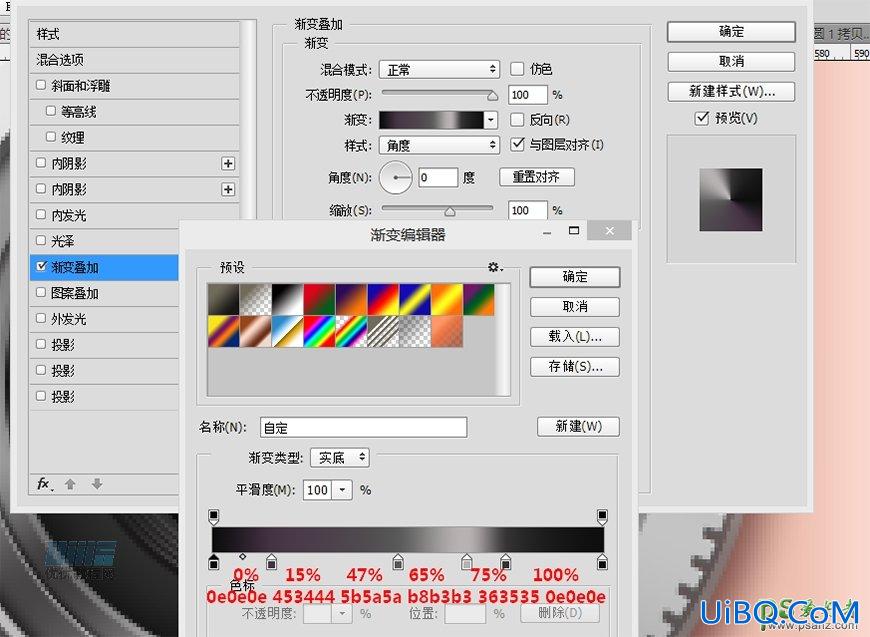Viewport: 870px width, 637px height.
Task: Toggle the 仿色 dither checkbox
Action: tap(517, 69)
